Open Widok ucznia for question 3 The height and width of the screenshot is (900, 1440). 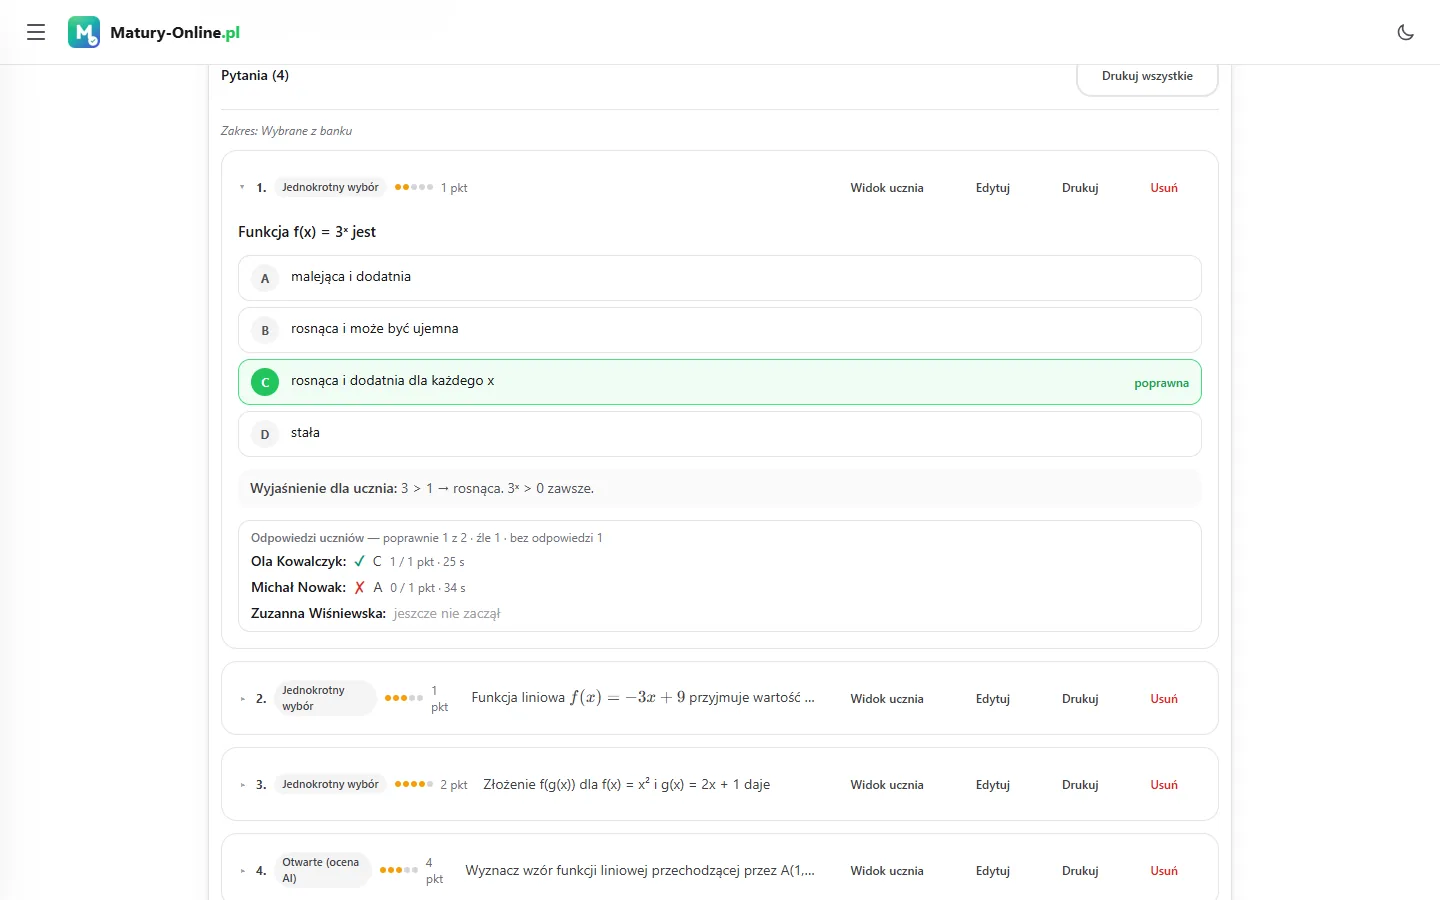coord(887,785)
